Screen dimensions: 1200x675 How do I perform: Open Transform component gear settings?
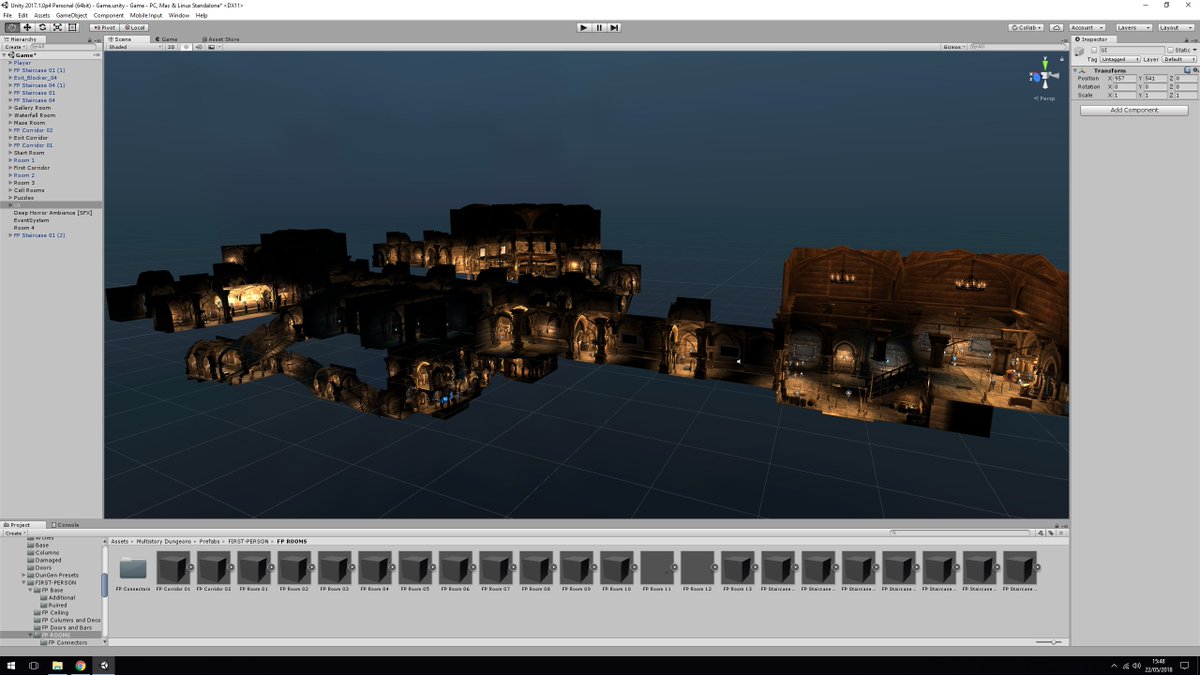(x=1194, y=70)
